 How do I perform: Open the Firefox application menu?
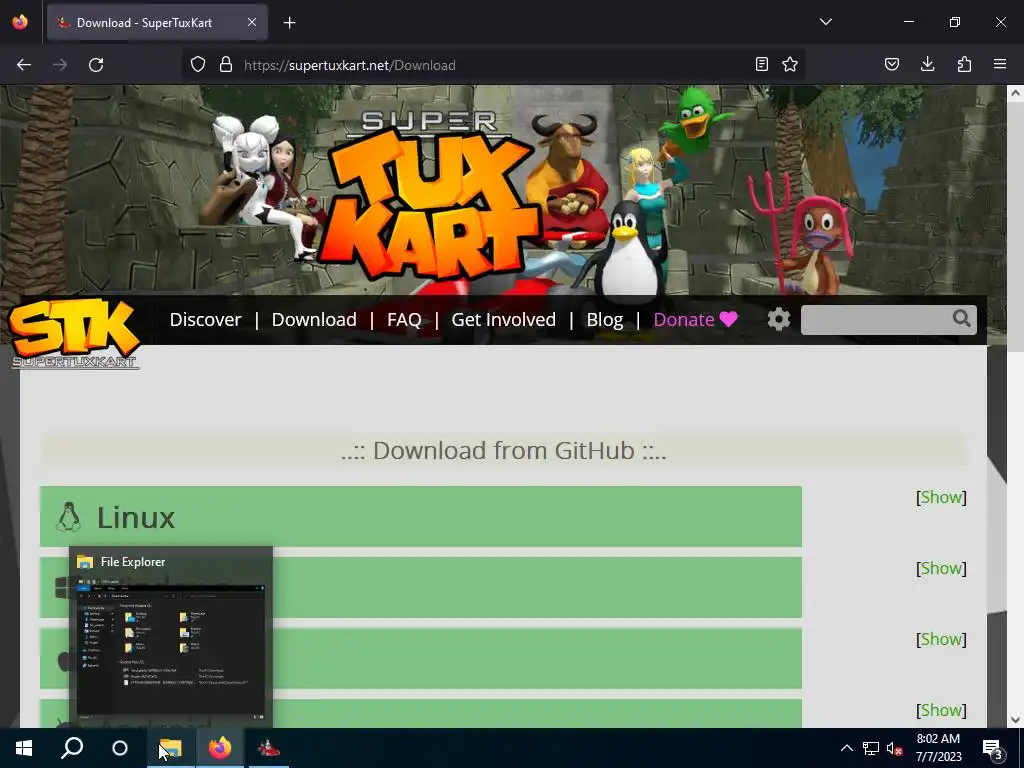pyautogui.click(x=1000, y=64)
